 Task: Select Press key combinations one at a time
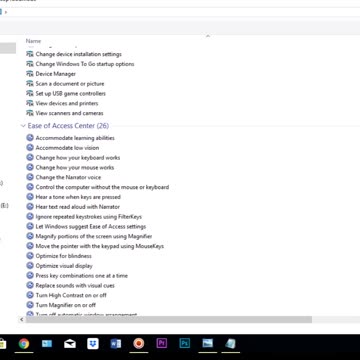pos(82,276)
